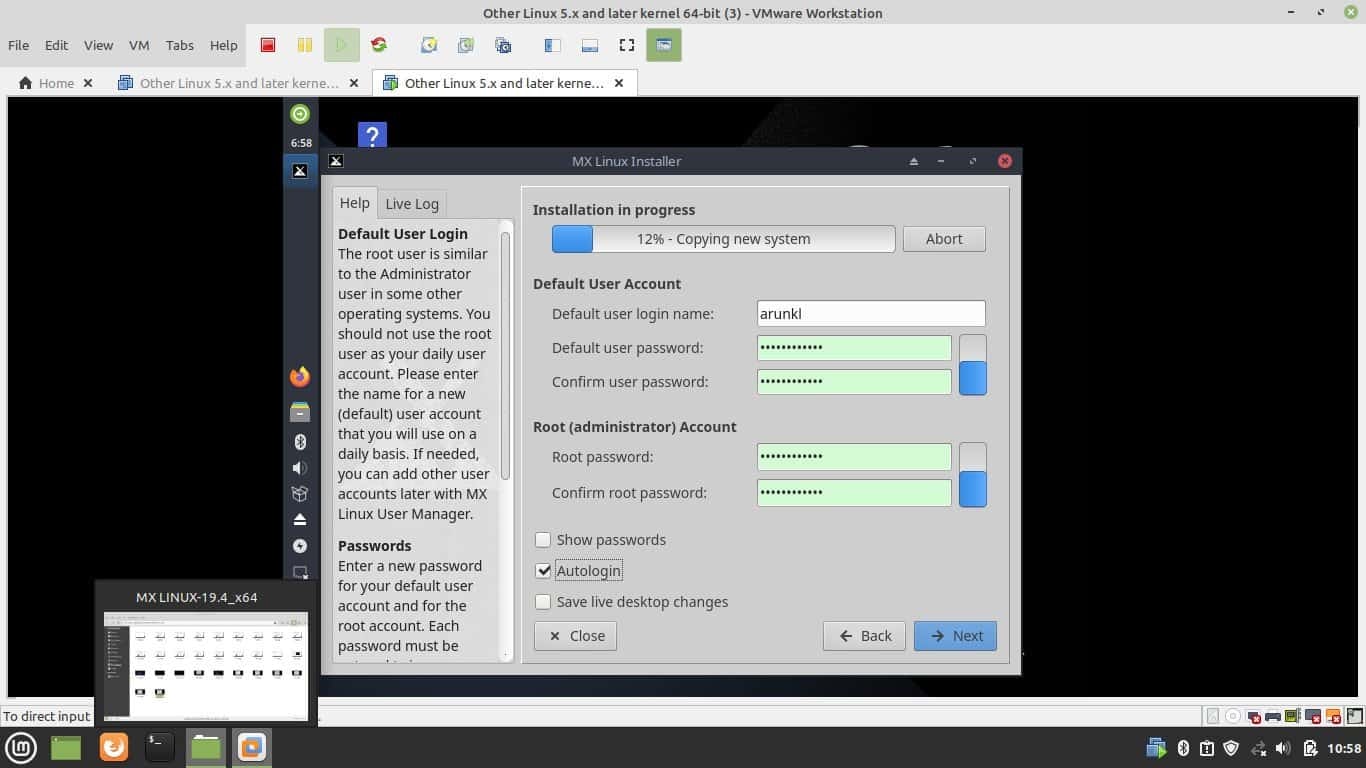Click the Unity/console view icon in VMware toolbar
1366x768 pixels.
coord(664,45)
